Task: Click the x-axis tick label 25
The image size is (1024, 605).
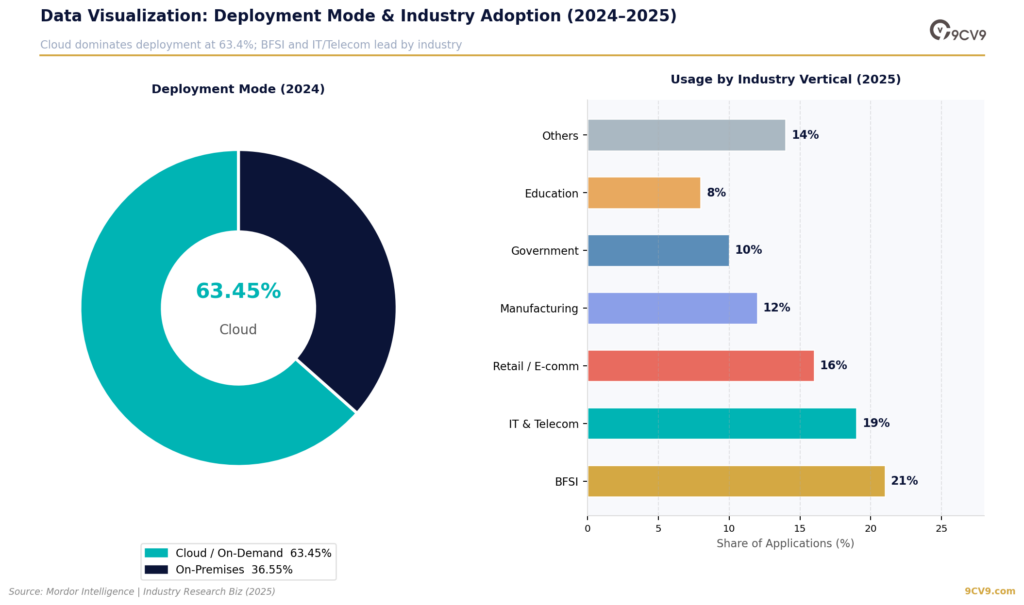Action: click(x=941, y=529)
